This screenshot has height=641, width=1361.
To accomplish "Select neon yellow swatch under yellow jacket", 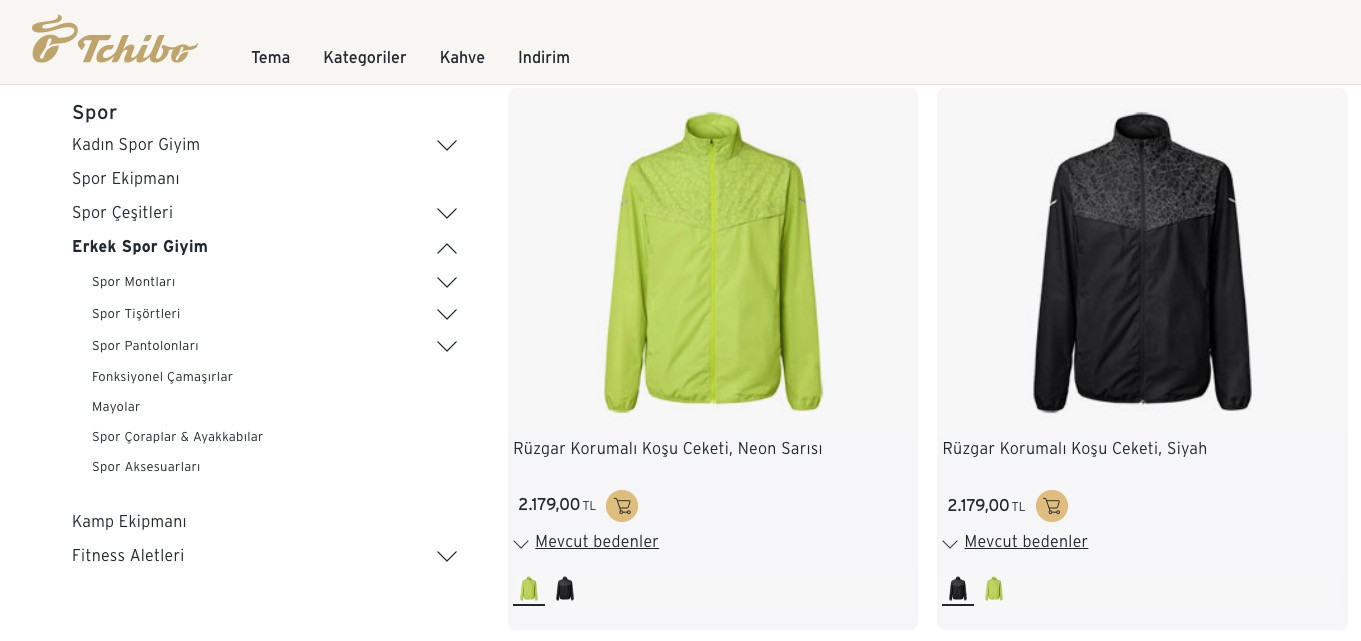I will tap(529, 589).
